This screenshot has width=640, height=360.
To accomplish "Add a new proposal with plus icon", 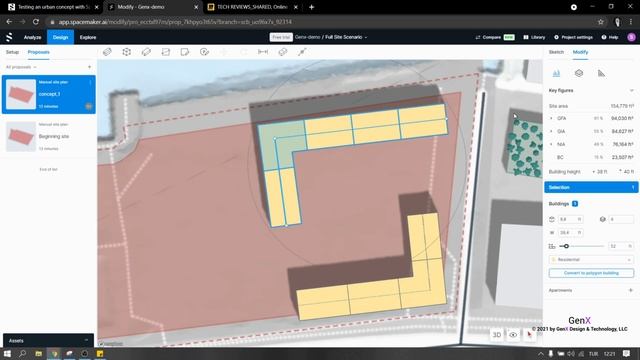I will tap(89, 67).
